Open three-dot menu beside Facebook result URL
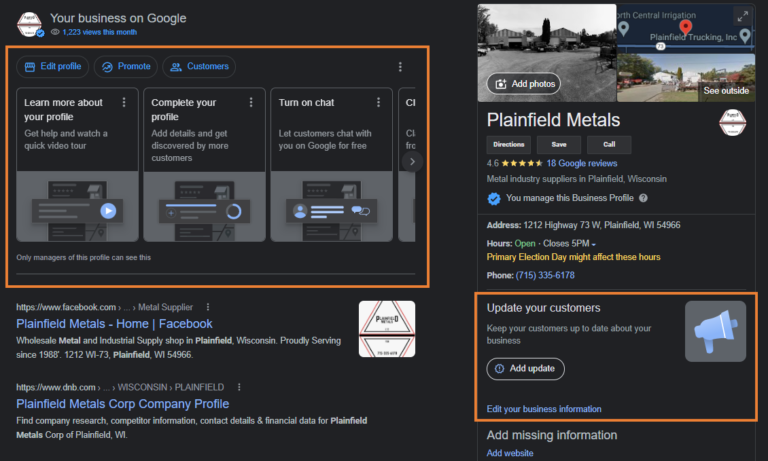The width and height of the screenshot is (768, 461). [x=208, y=307]
